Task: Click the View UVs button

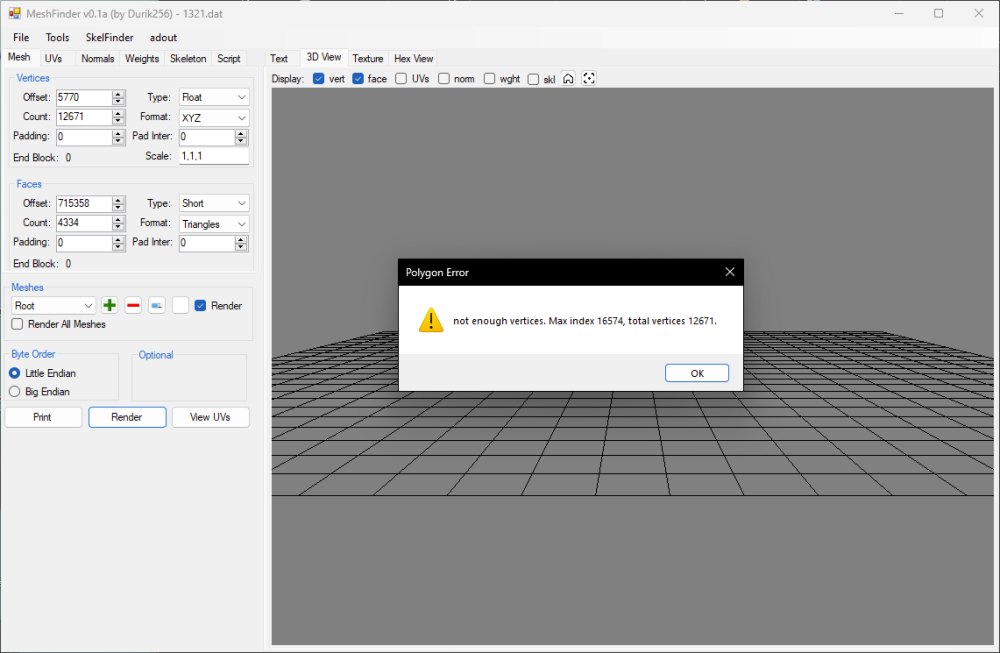Action: 210,417
